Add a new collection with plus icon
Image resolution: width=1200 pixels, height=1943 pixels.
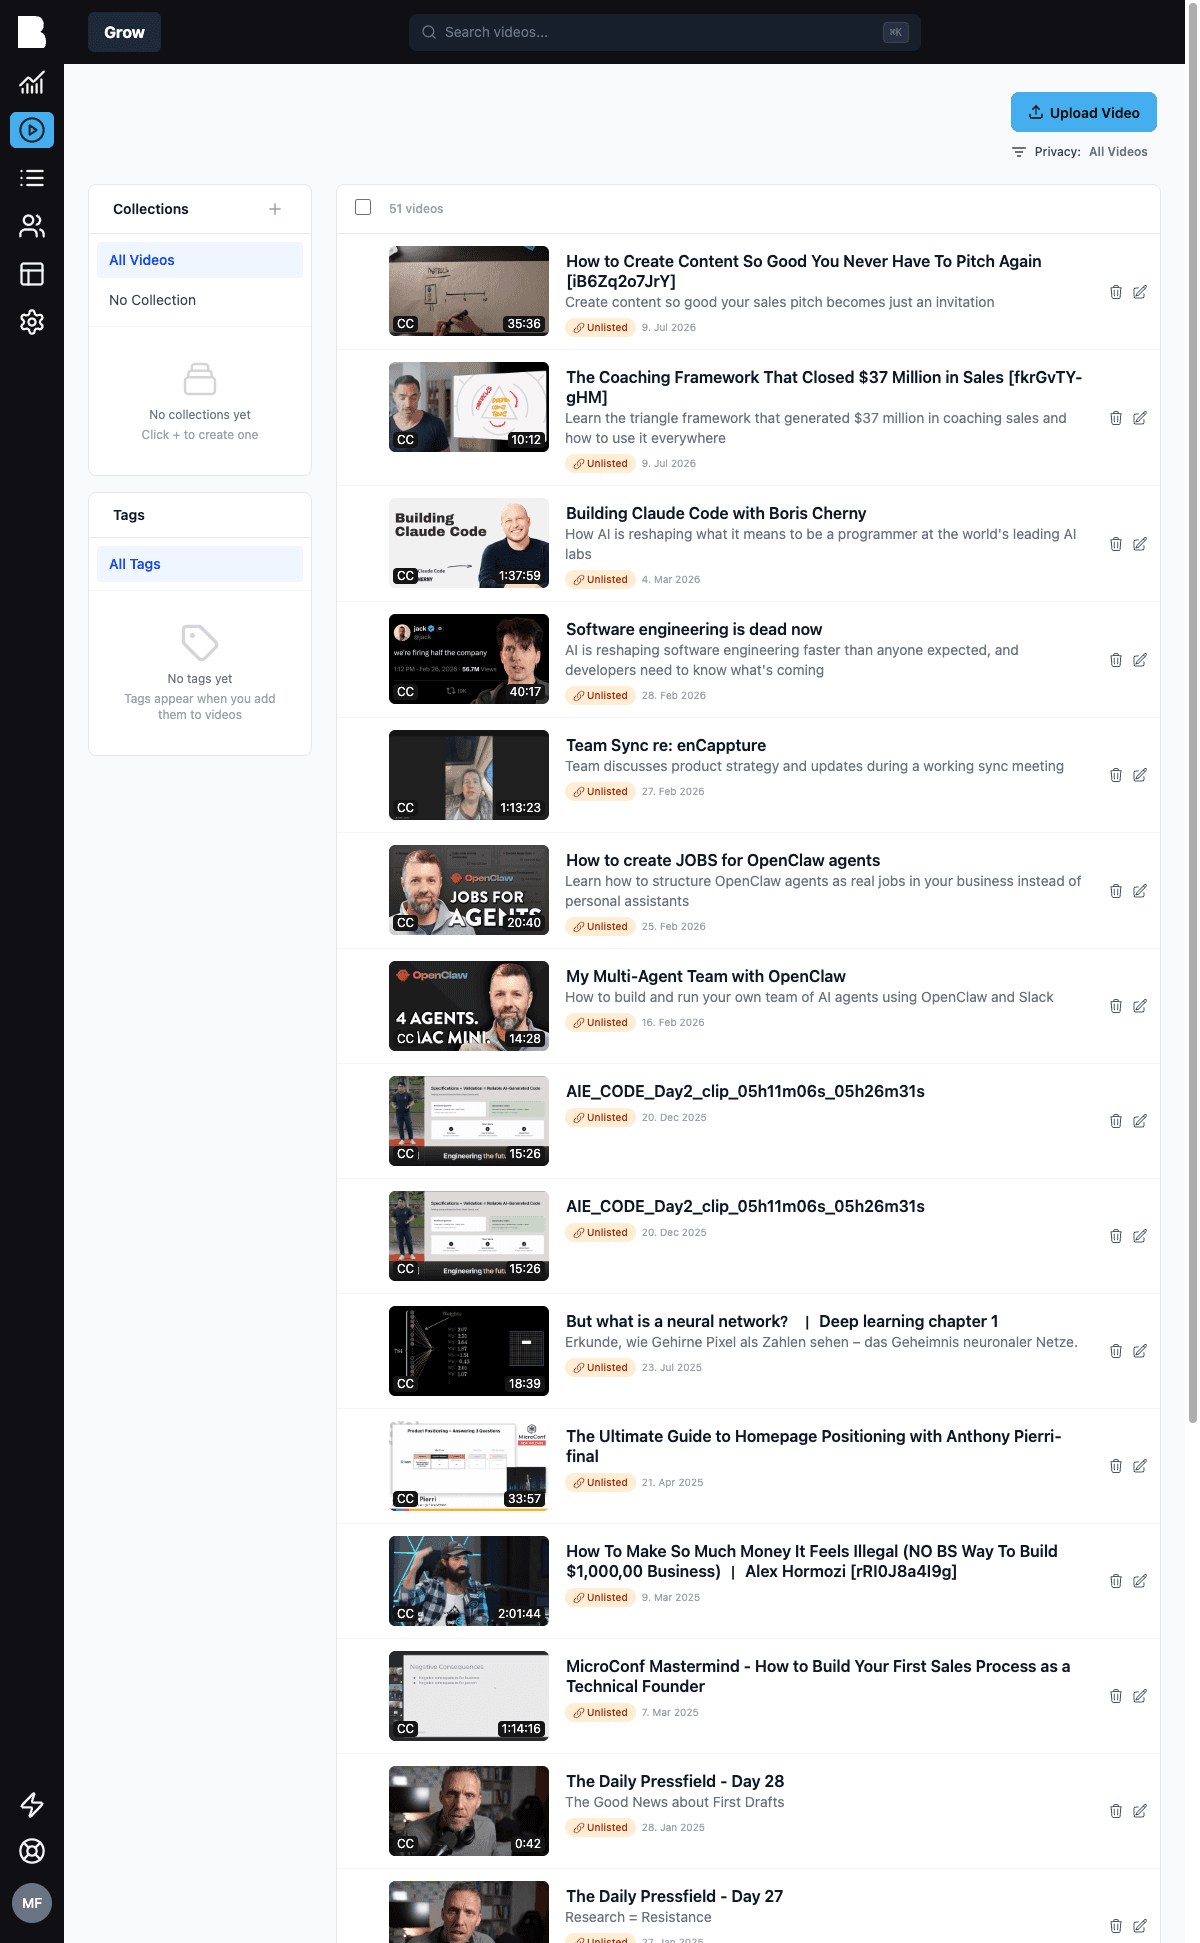click(275, 209)
